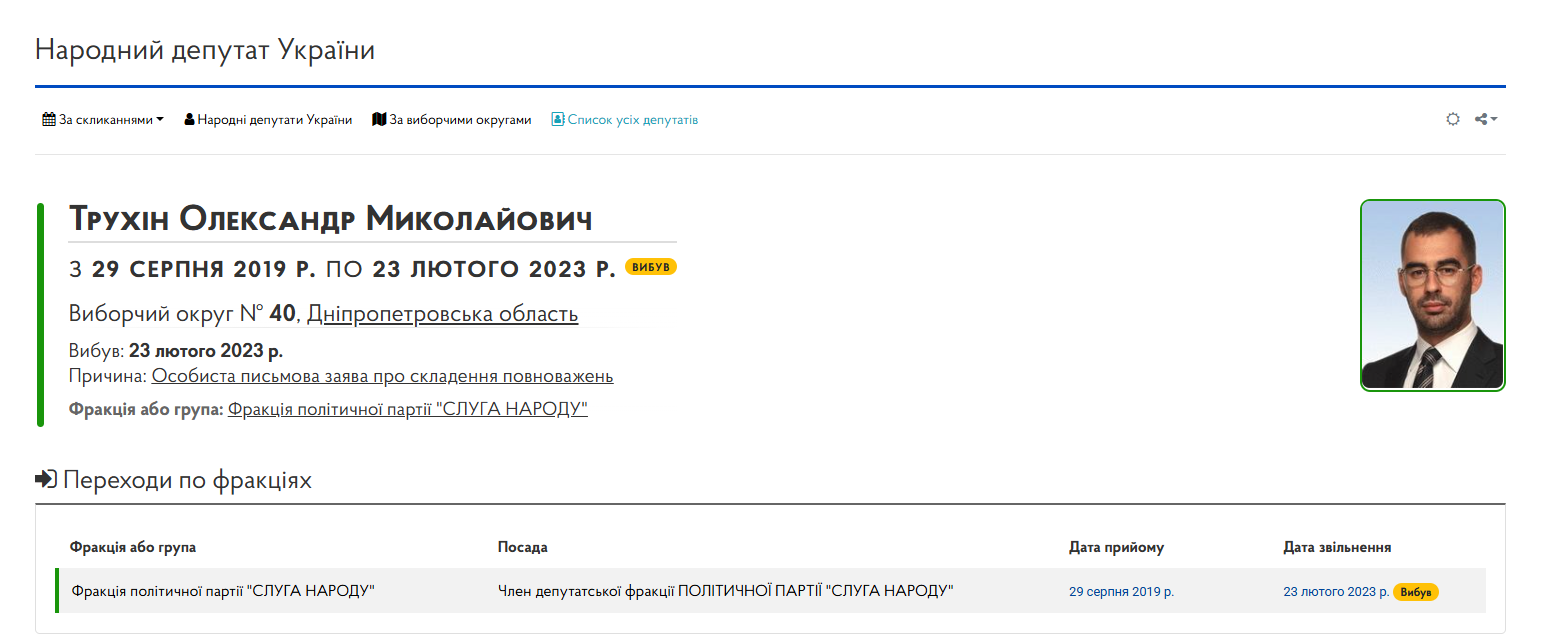Click the Фракція або група column header
The width and height of the screenshot is (1547, 635).
tap(133, 547)
